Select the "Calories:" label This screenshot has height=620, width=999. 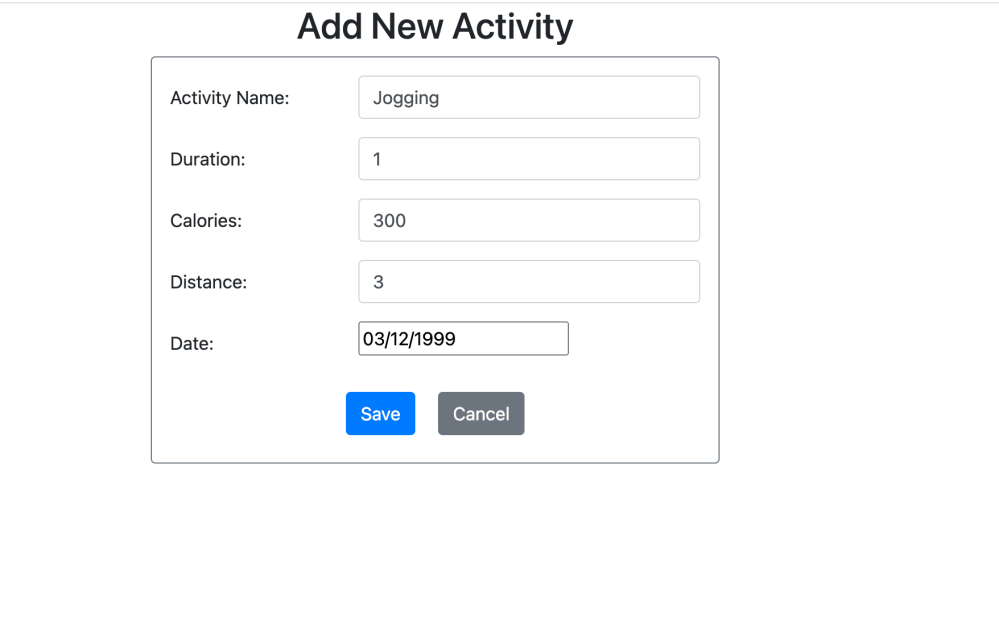pos(206,221)
